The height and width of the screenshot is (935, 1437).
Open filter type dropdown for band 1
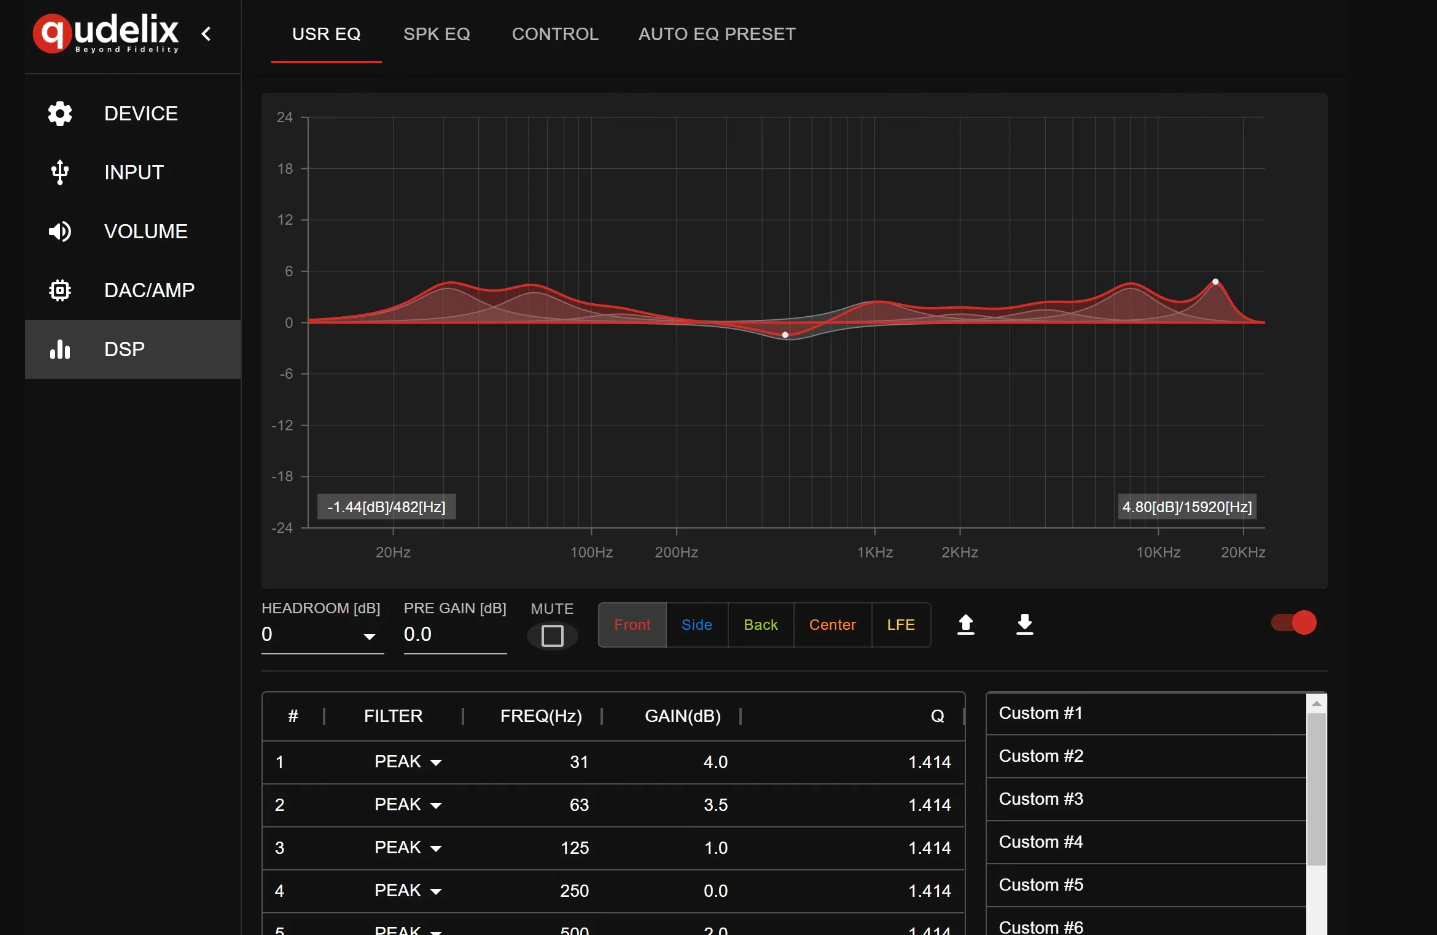point(408,762)
